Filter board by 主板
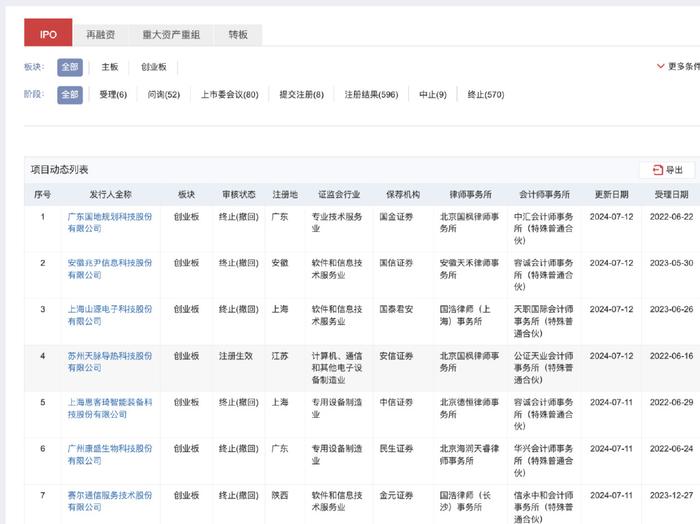 pyautogui.click(x=109, y=67)
